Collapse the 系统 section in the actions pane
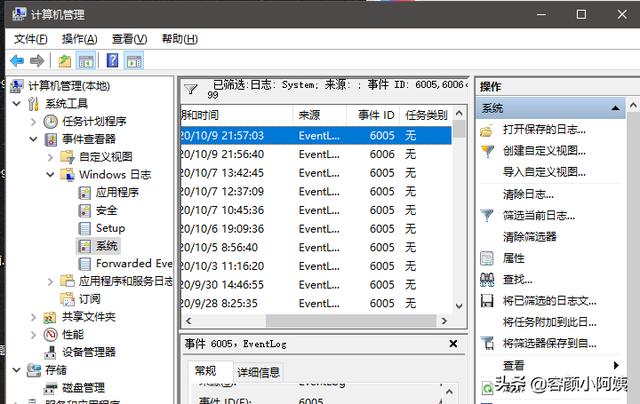 pyautogui.click(x=615, y=108)
